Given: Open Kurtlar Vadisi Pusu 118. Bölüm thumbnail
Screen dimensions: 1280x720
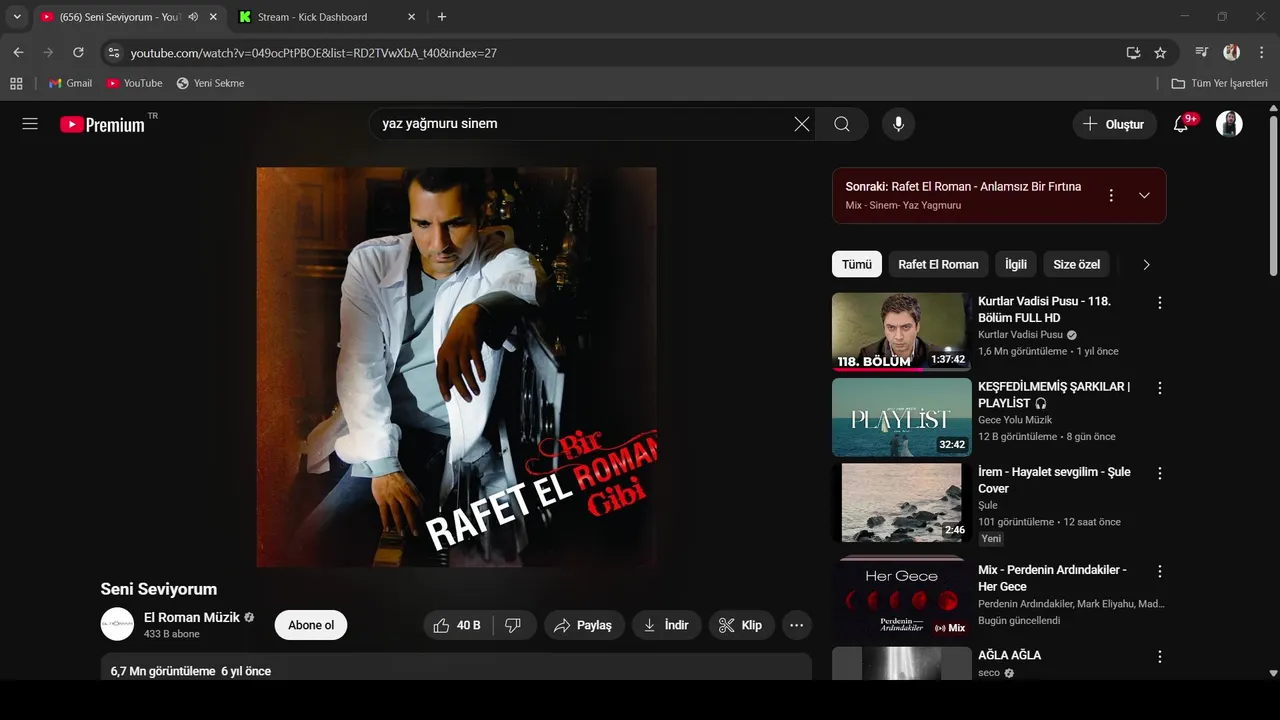Looking at the screenshot, I should [x=901, y=331].
